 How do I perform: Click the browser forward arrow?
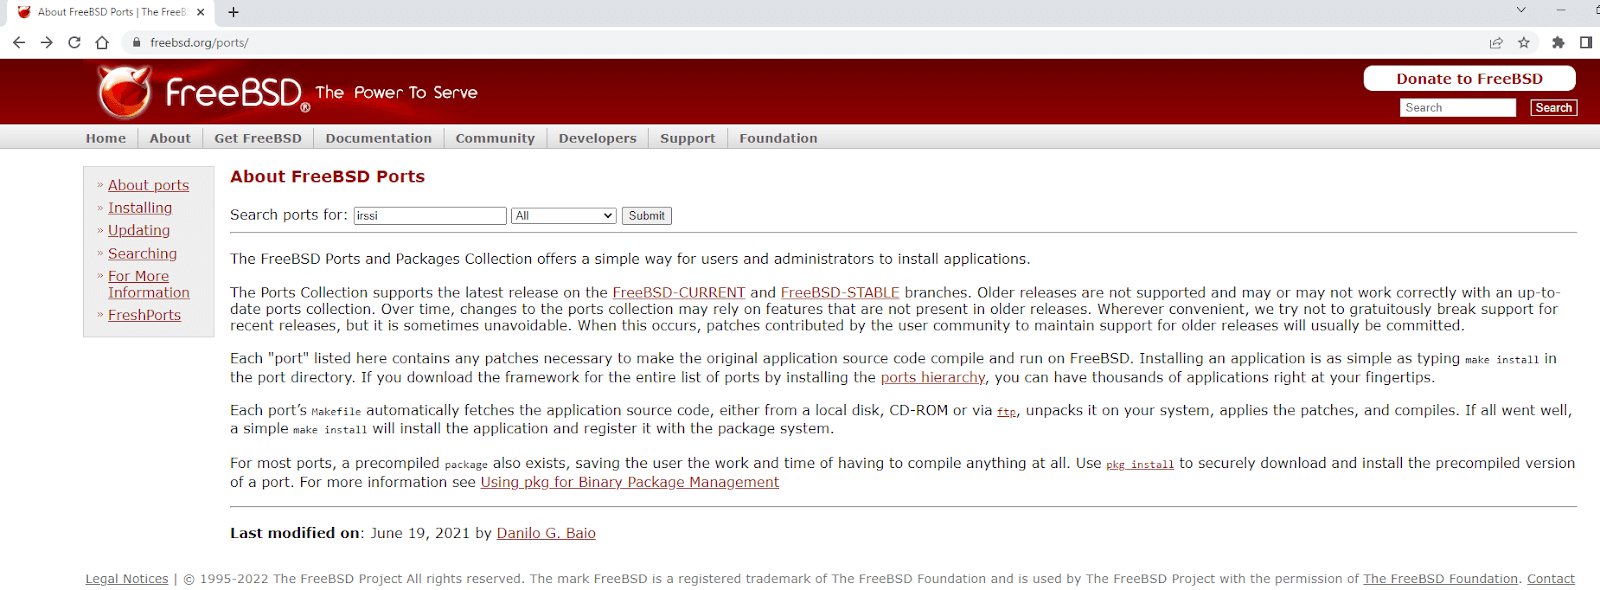[x=46, y=42]
